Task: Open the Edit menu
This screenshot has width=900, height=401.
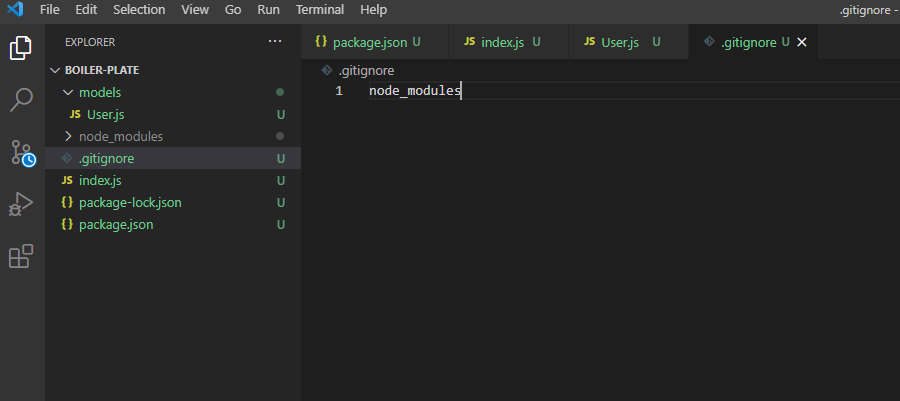Action: pyautogui.click(x=86, y=10)
